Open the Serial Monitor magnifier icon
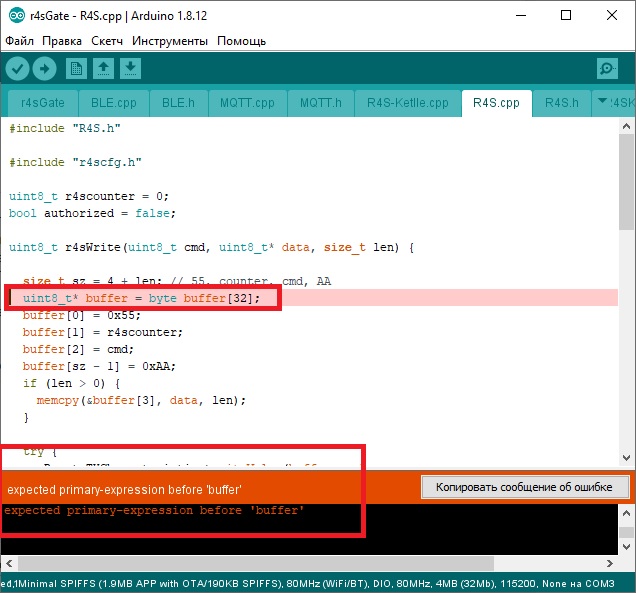This screenshot has height=593, width=636. click(606, 68)
